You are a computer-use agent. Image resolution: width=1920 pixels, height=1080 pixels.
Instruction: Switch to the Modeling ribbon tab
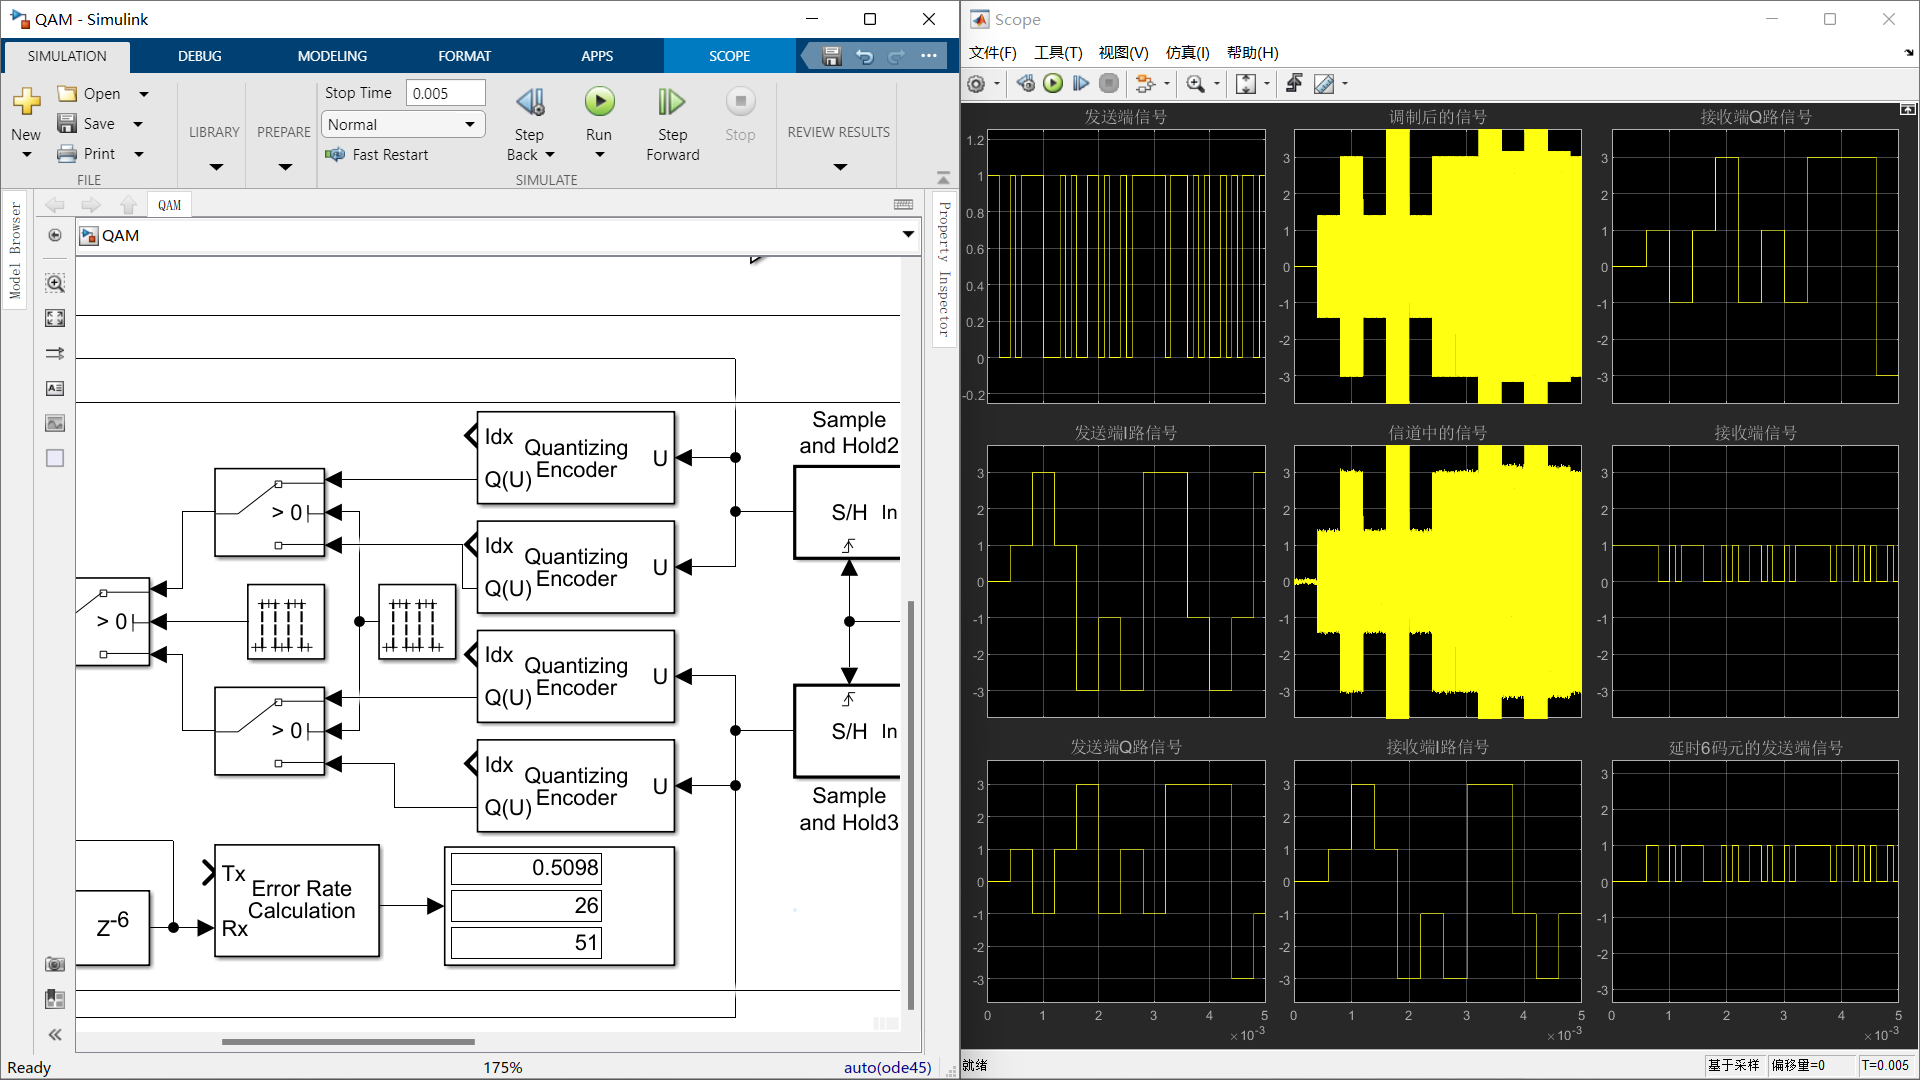pyautogui.click(x=332, y=56)
